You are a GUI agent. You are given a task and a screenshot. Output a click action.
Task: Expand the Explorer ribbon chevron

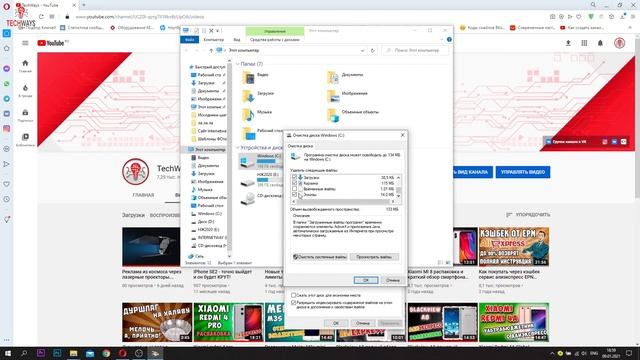pos(442,40)
